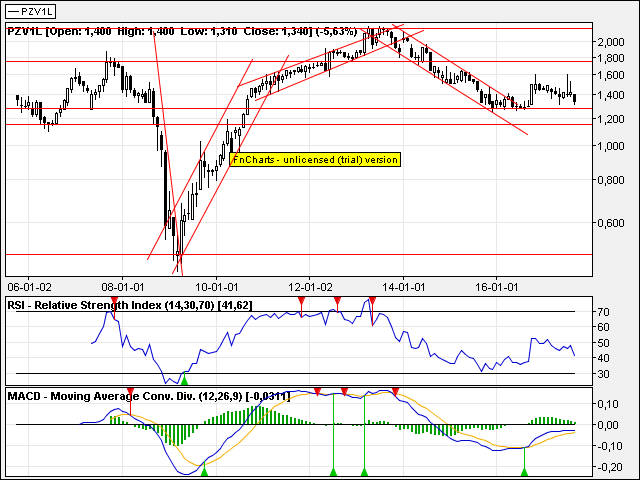Click the MACD axis value 0,10
640x480 pixels.
[x=608, y=404]
